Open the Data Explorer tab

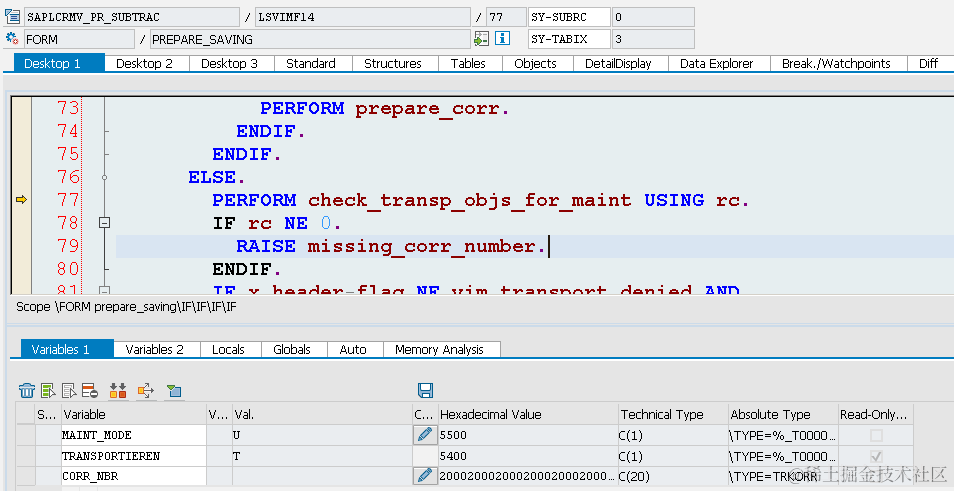point(717,63)
